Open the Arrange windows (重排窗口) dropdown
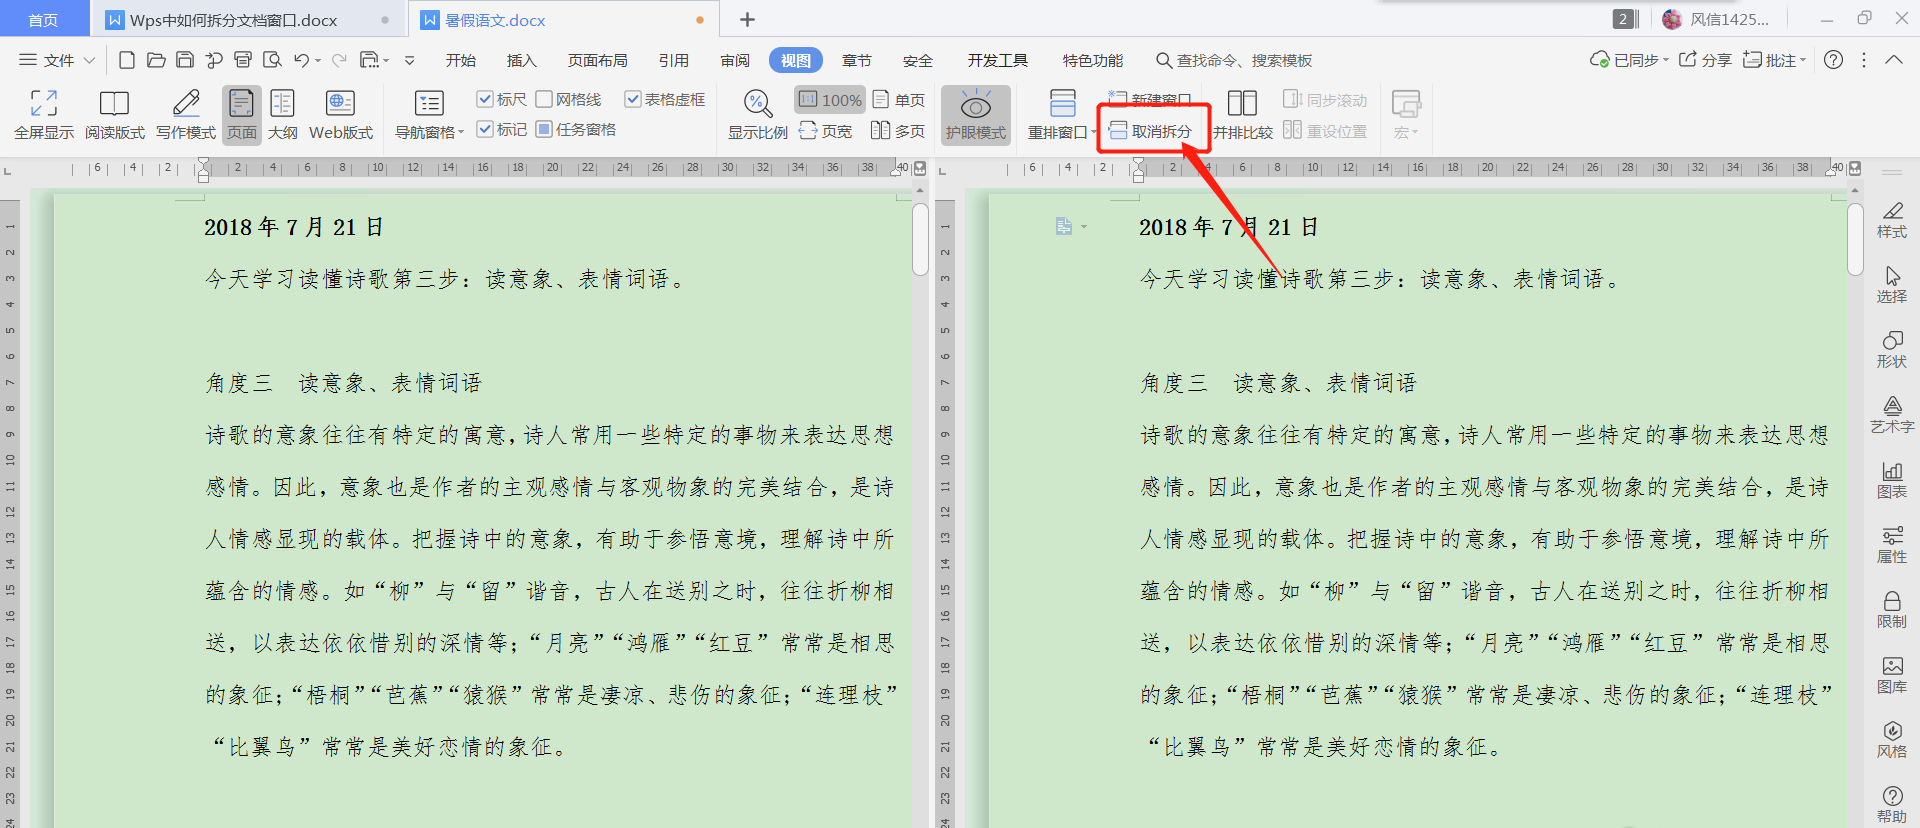 click(x=1062, y=114)
